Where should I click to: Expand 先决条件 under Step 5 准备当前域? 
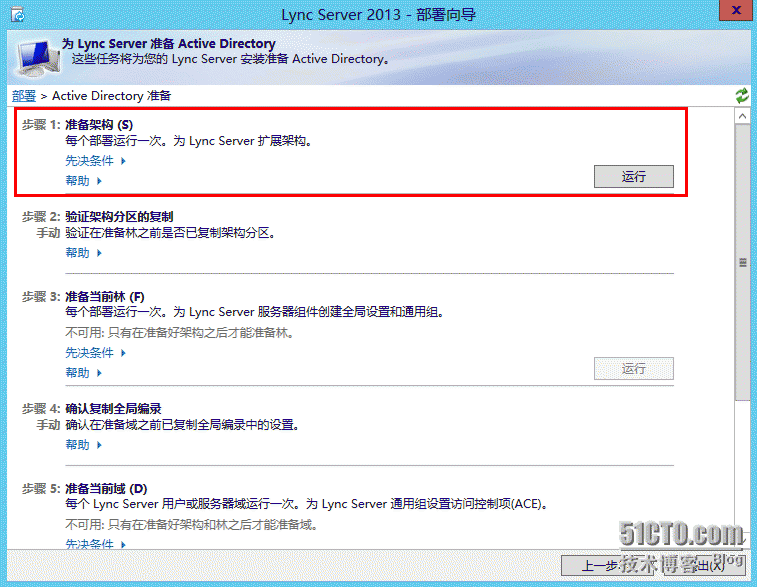click(96, 544)
